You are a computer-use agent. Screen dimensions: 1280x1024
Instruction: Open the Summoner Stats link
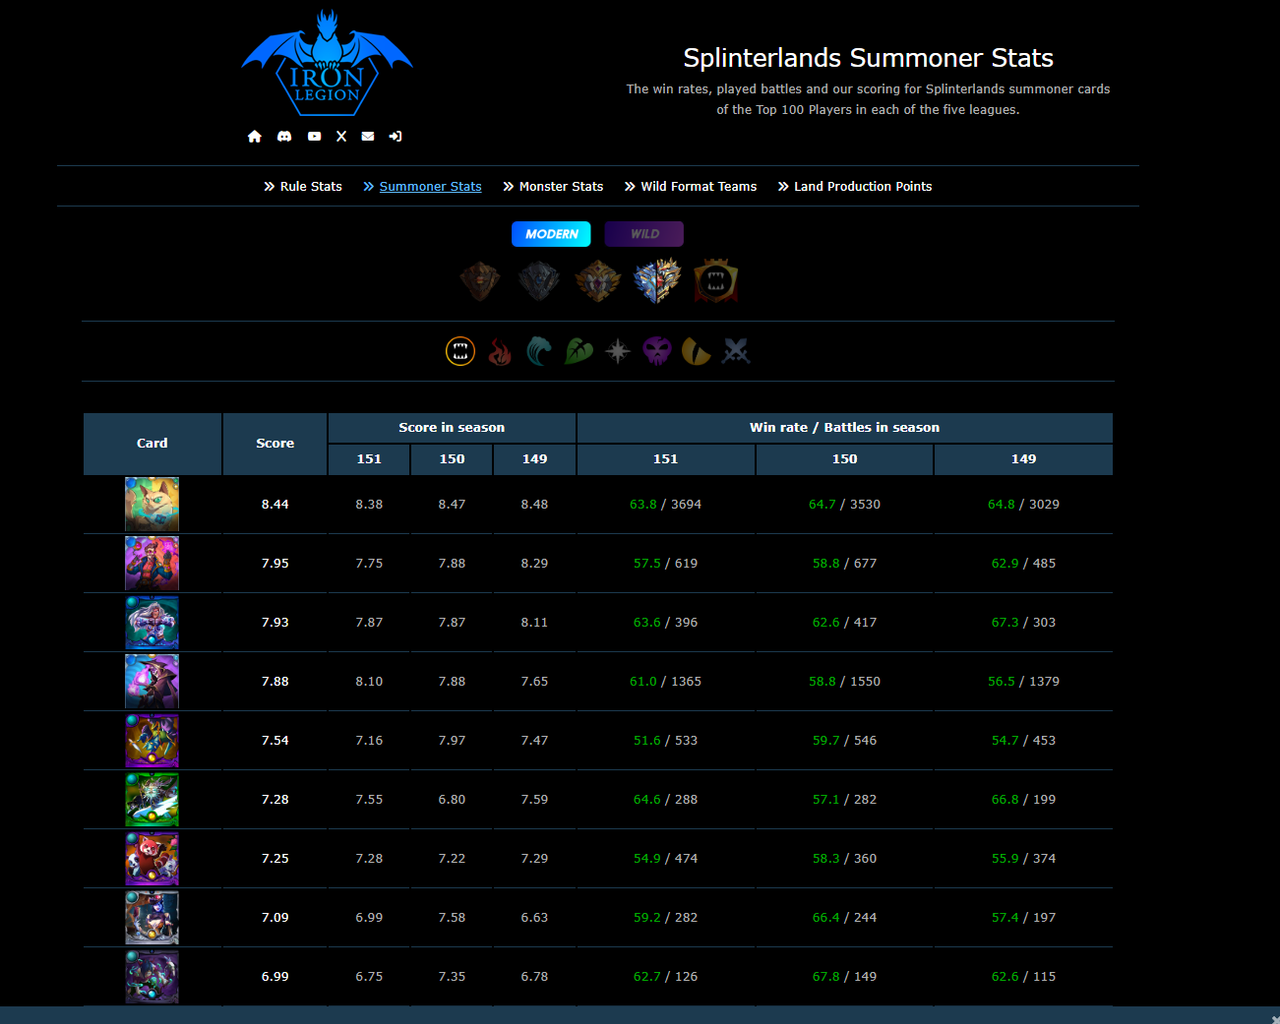422,187
